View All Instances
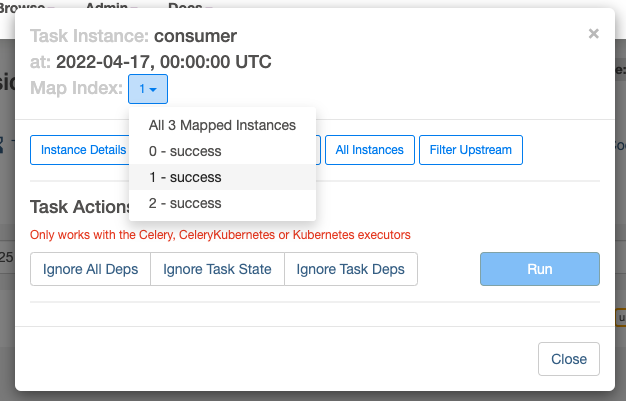Image resolution: width=626 pixels, height=401 pixels. pyautogui.click(x=370, y=150)
